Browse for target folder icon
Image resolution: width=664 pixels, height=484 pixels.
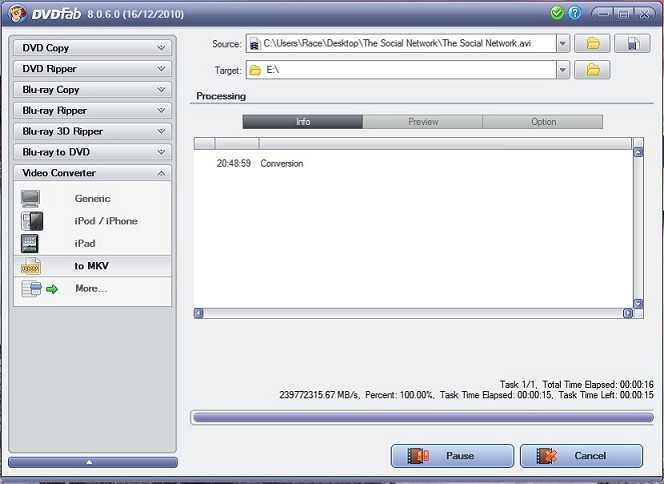coord(592,70)
